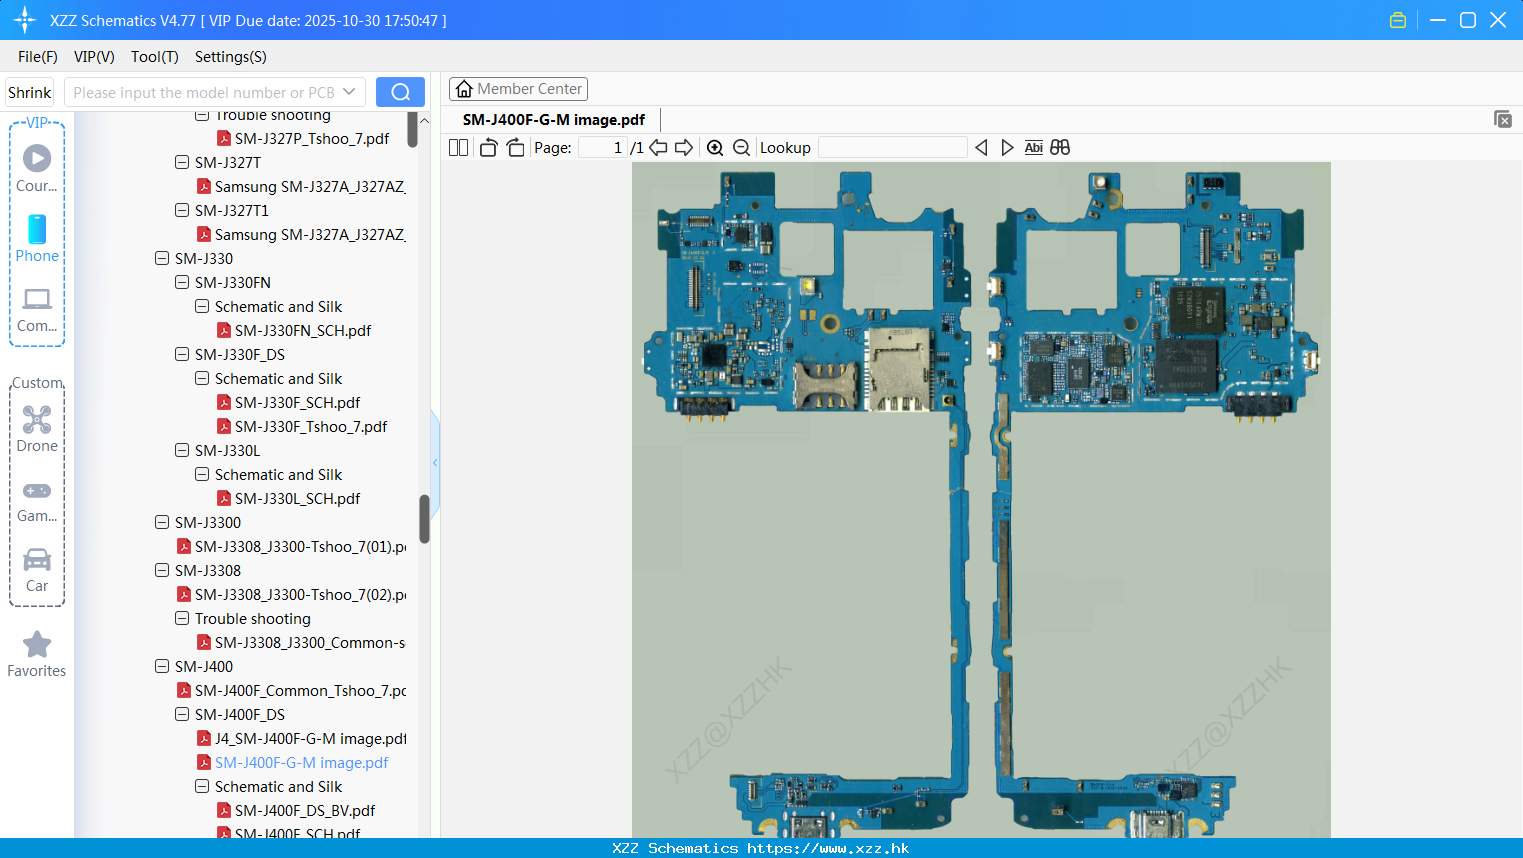The height and width of the screenshot is (858, 1523).
Task: Collapse the SM-J3308 node
Action: pos(162,570)
